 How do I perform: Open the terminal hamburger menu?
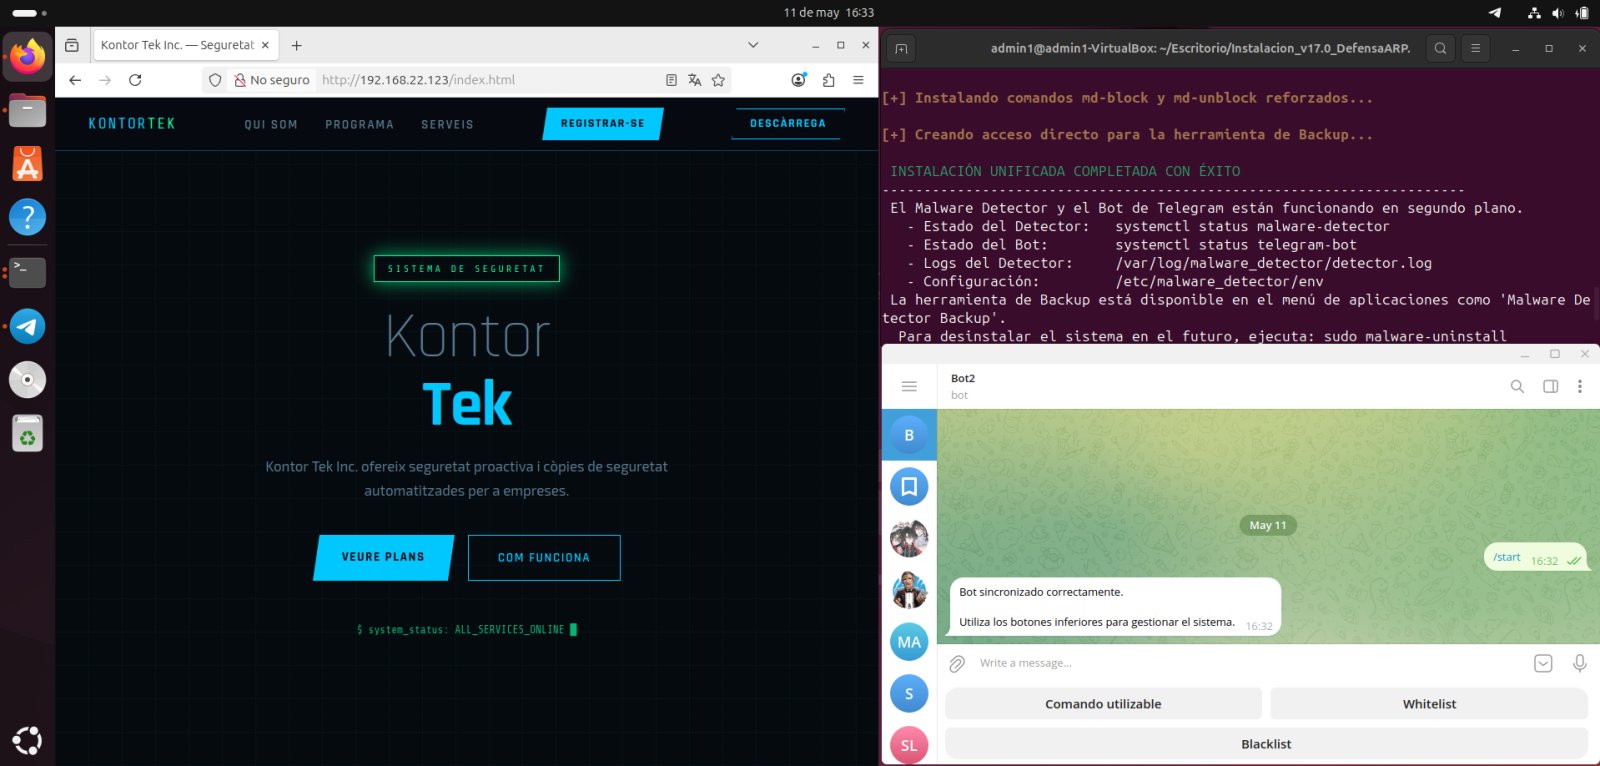[x=1475, y=48]
